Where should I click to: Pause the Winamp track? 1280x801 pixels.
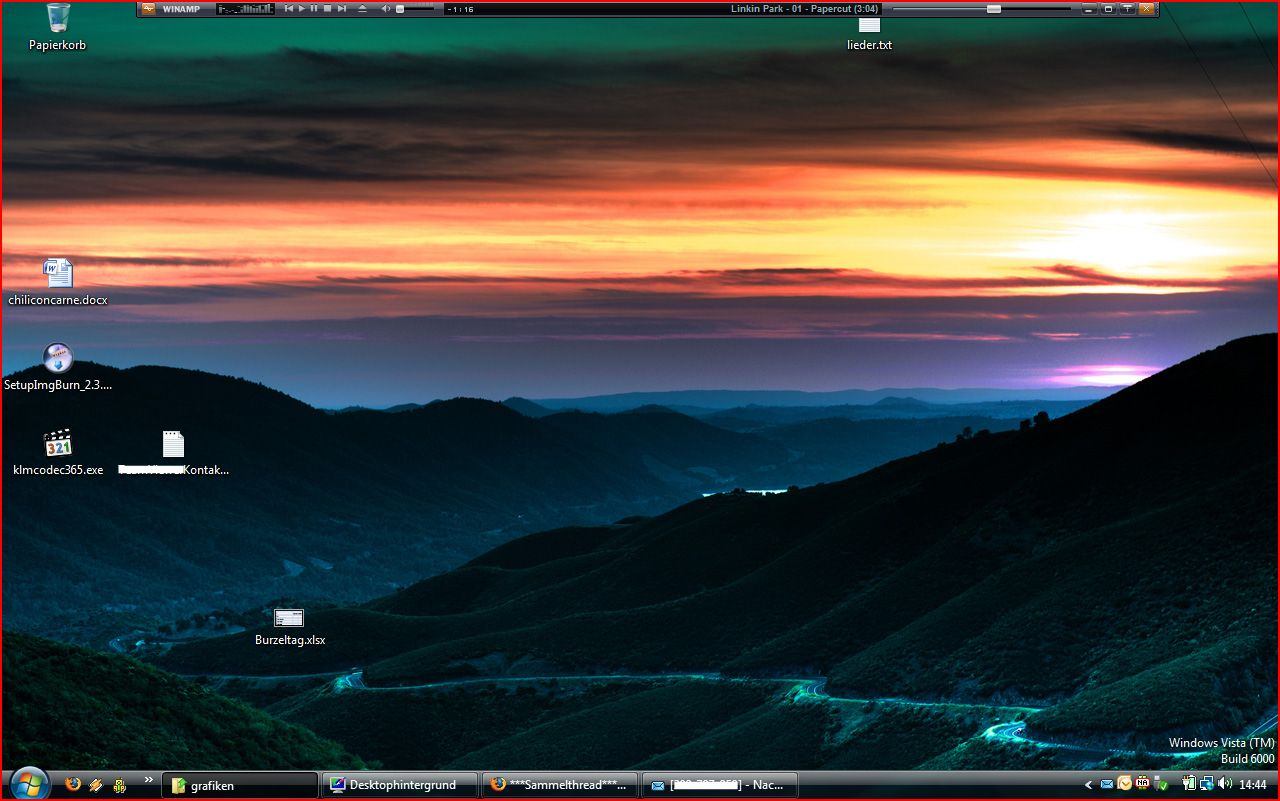coord(314,8)
